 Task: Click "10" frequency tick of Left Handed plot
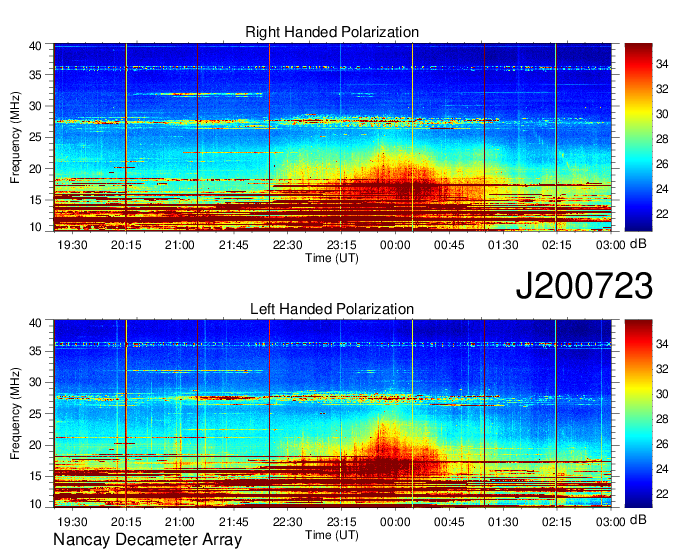pos(36,504)
